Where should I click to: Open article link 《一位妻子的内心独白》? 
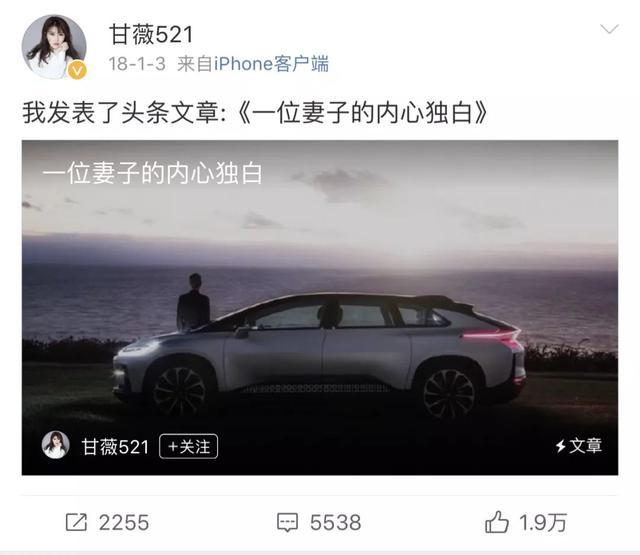click(x=361, y=112)
